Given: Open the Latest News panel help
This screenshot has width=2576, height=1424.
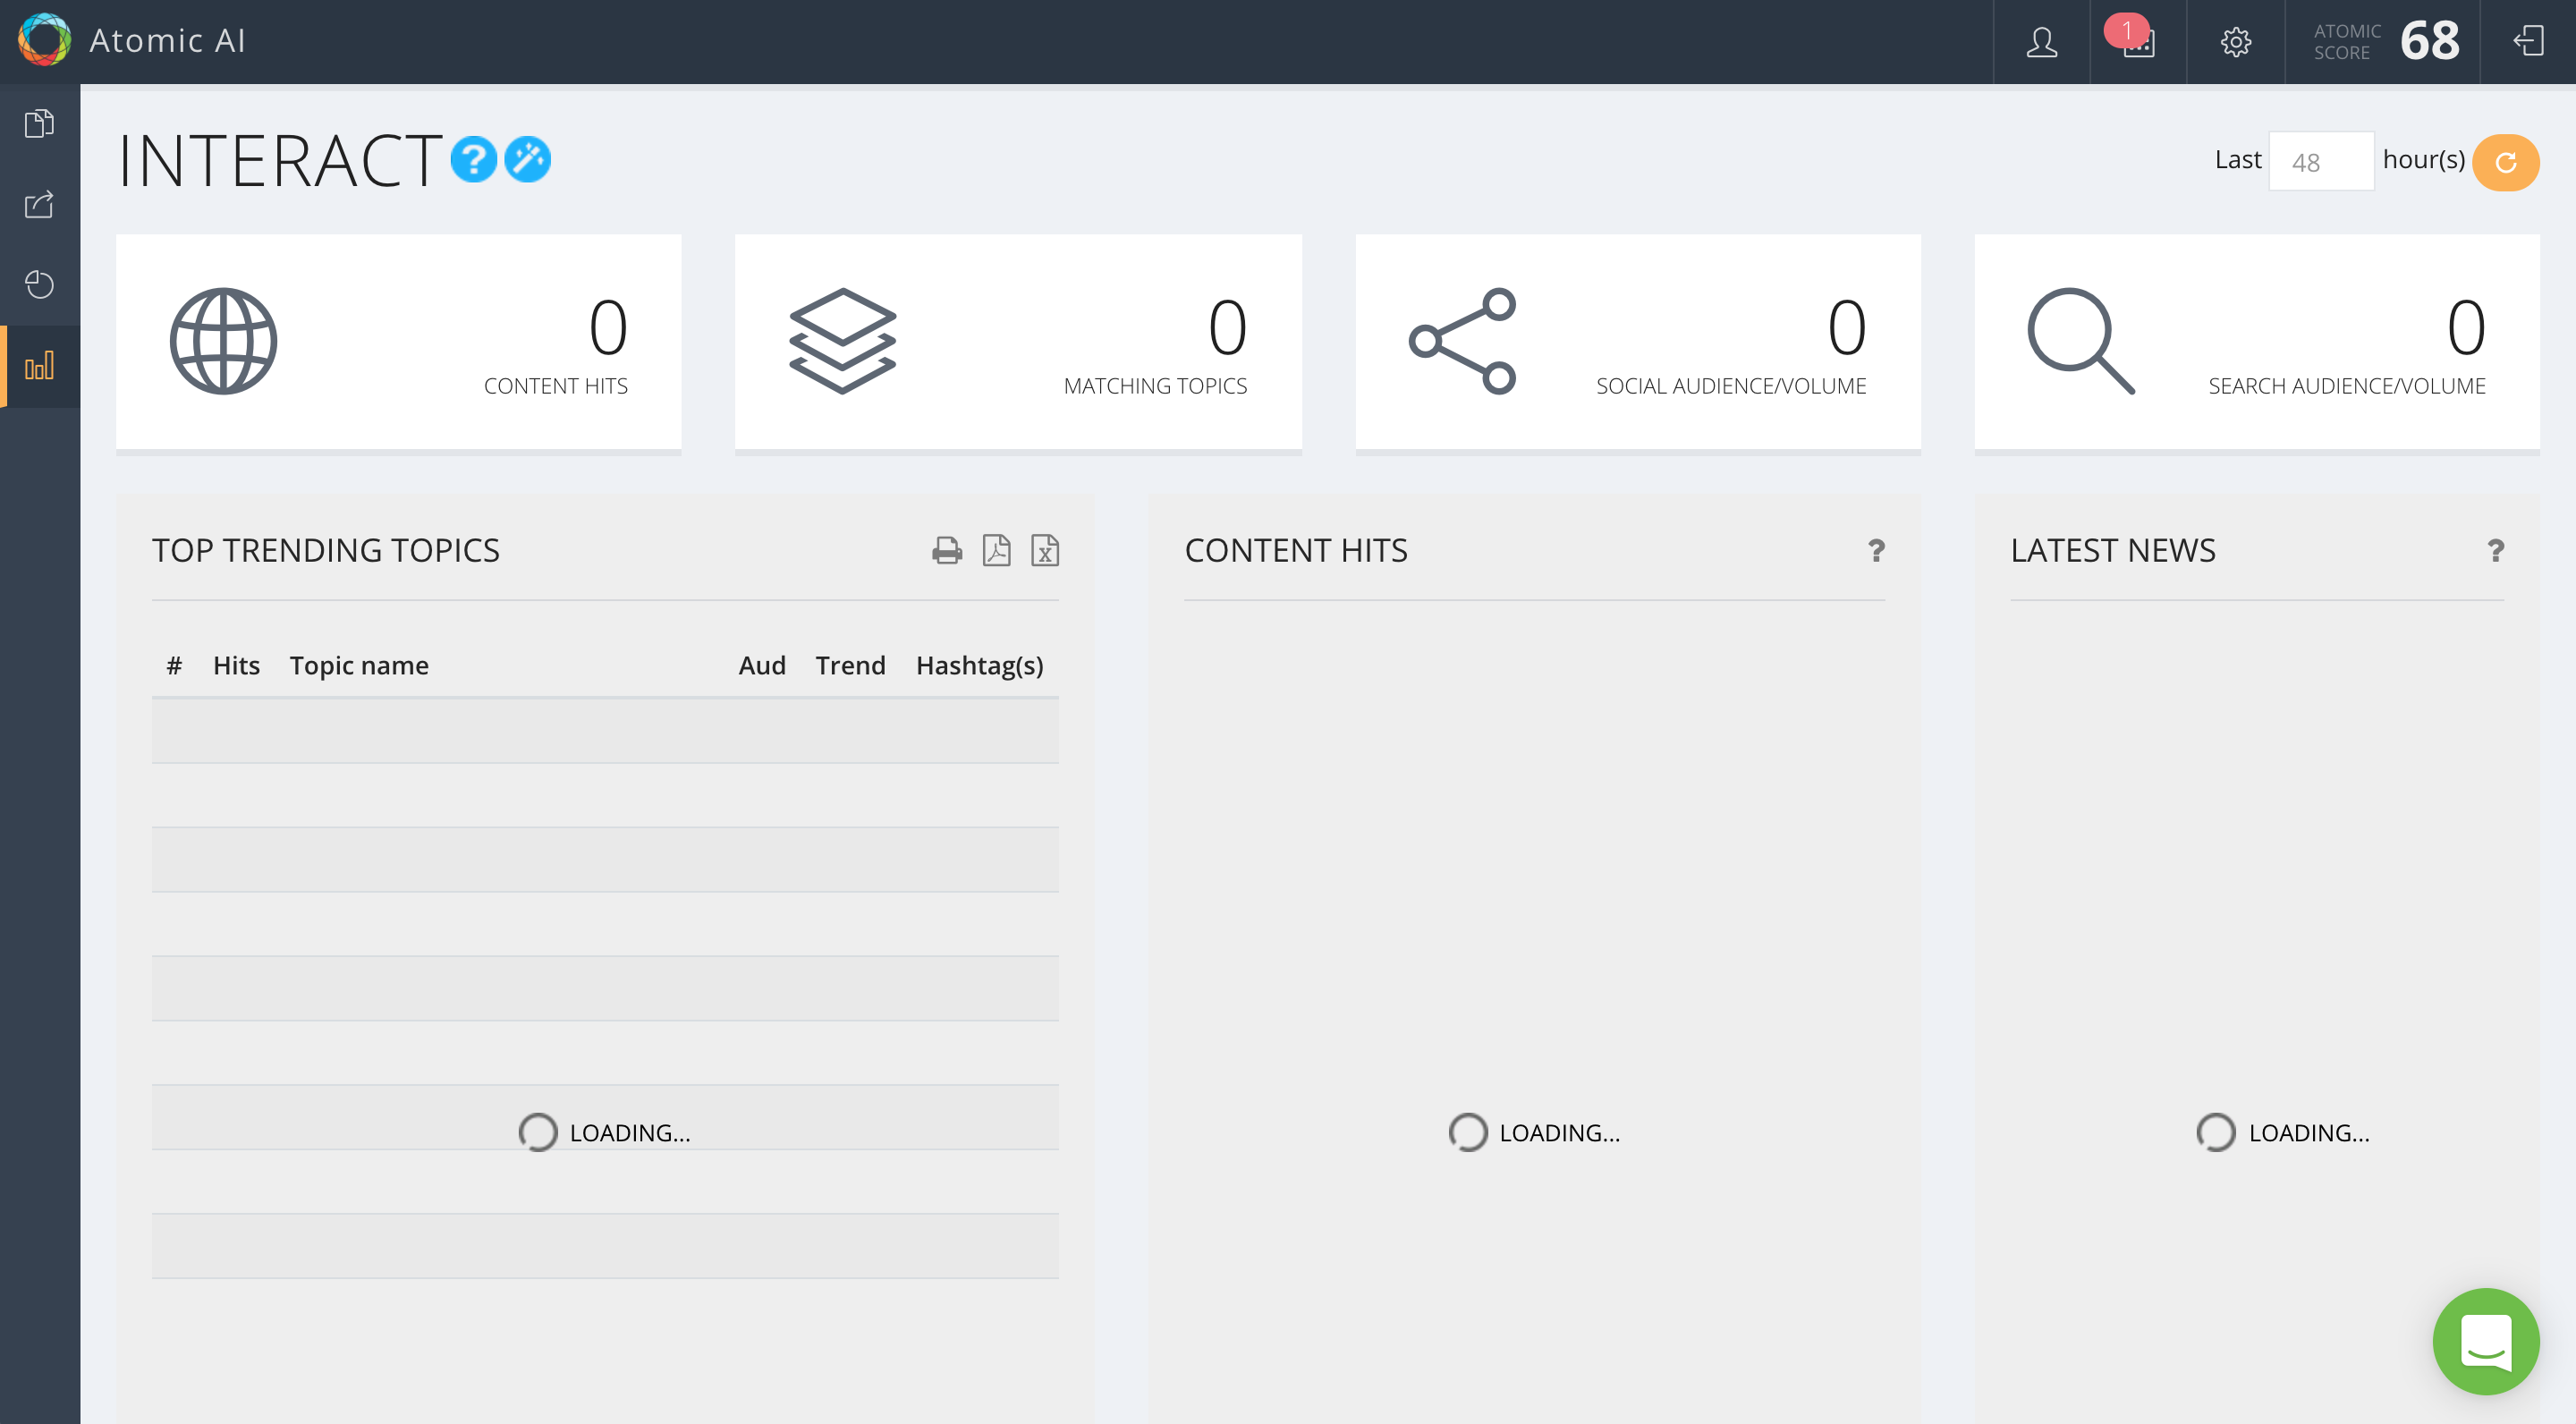Looking at the screenshot, I should pos(2495,550).
